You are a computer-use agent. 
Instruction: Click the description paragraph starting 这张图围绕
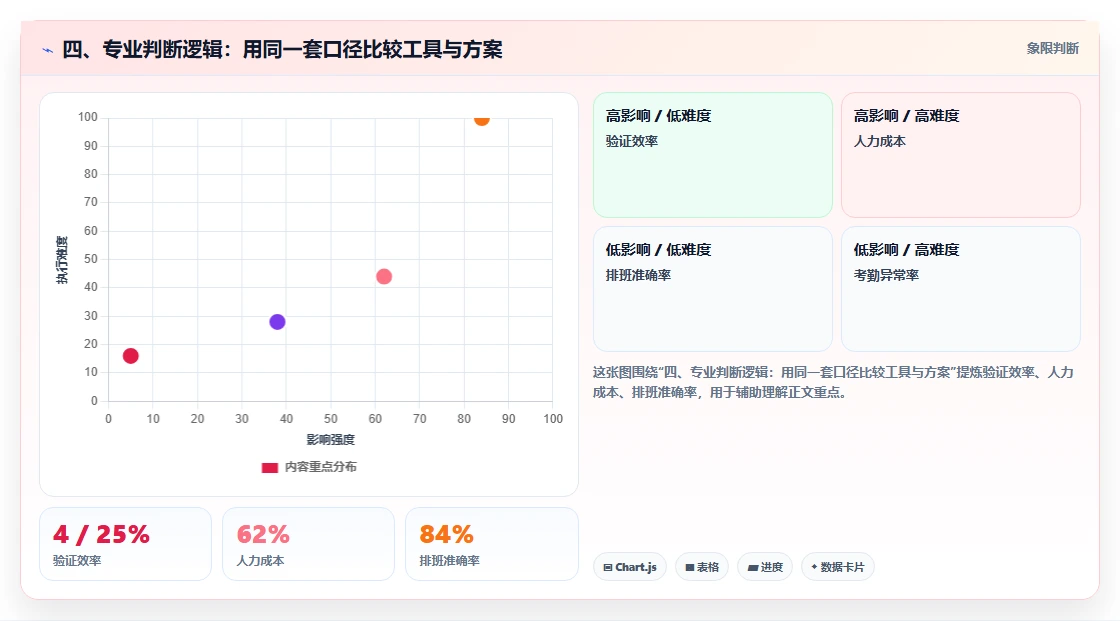click(833, 382)
